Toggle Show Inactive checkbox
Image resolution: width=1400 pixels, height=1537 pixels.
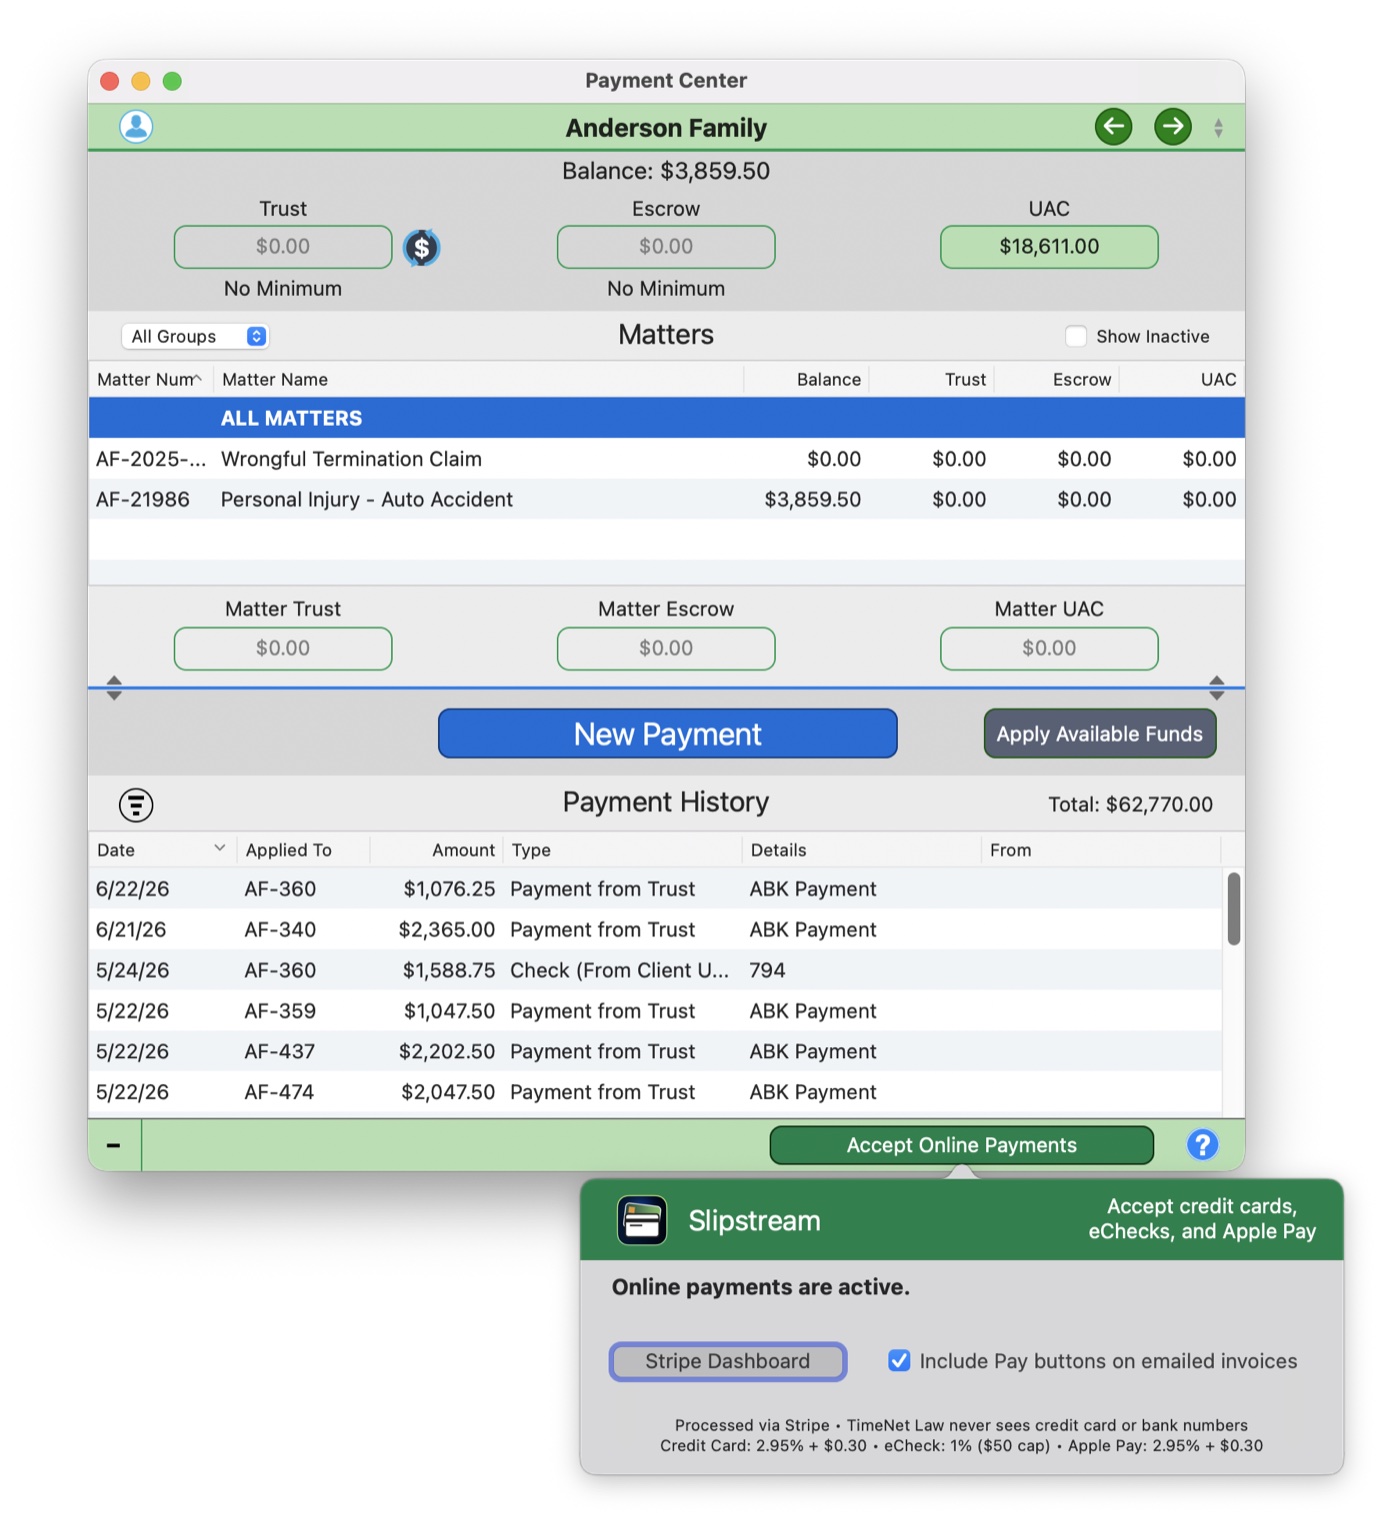(x=1076, y=337)
